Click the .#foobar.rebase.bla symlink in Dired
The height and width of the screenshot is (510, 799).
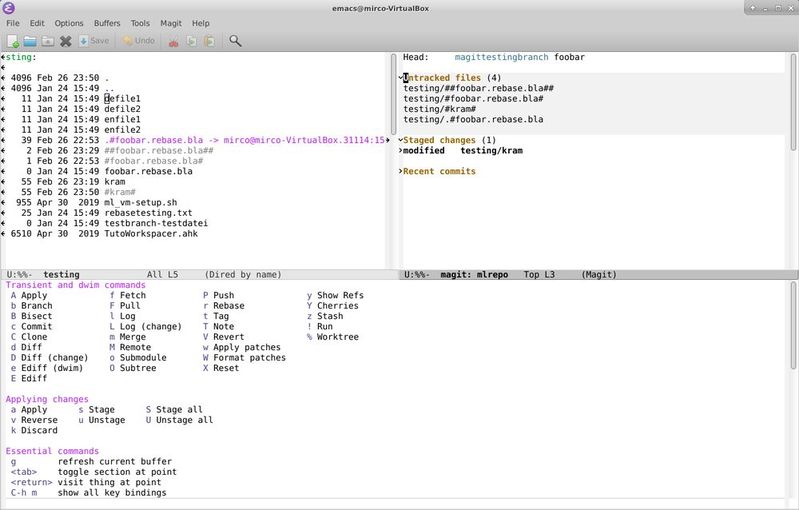(x=154, y=140)
